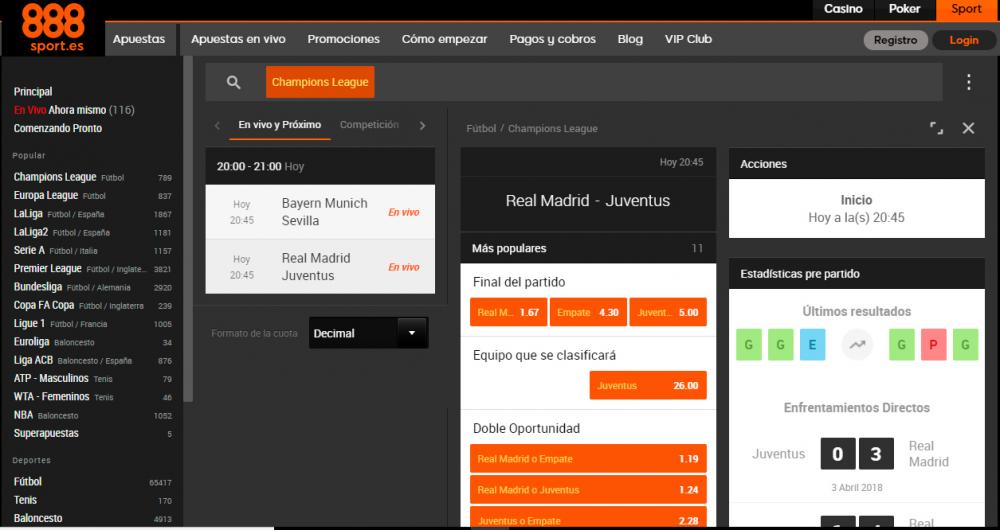Collapse the Más populares section header
The height and width of the screenshot is (530, 1000).
pyautogui.click(x=588, y=249)
